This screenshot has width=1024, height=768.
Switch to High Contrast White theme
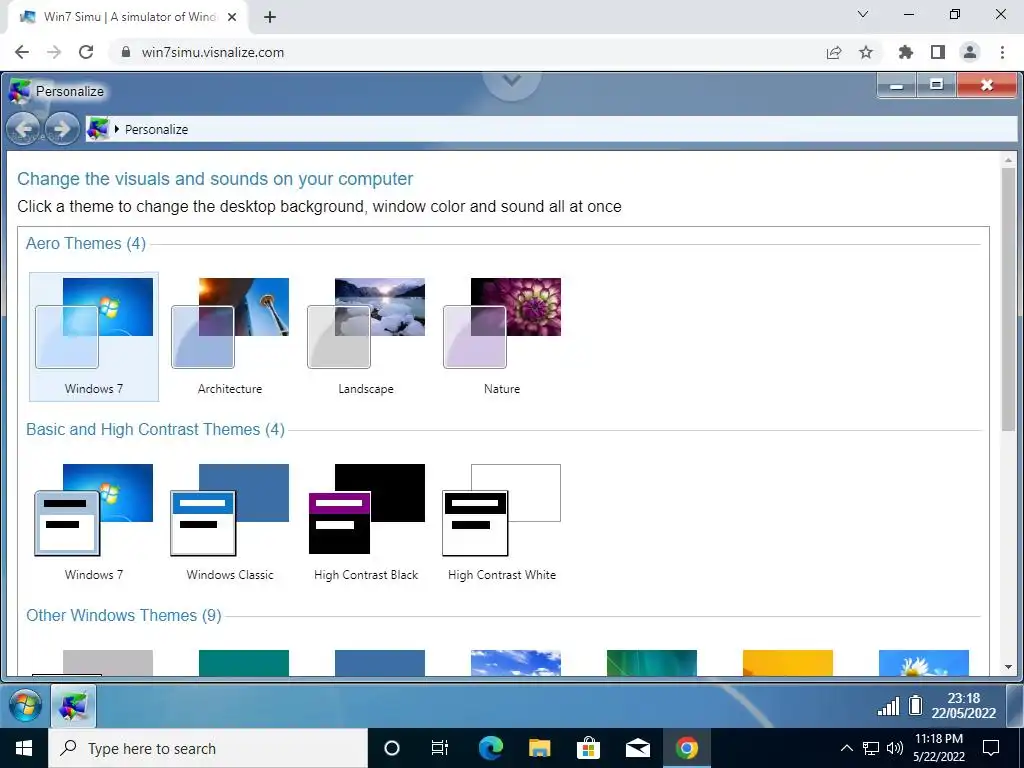tap(502, 522)
